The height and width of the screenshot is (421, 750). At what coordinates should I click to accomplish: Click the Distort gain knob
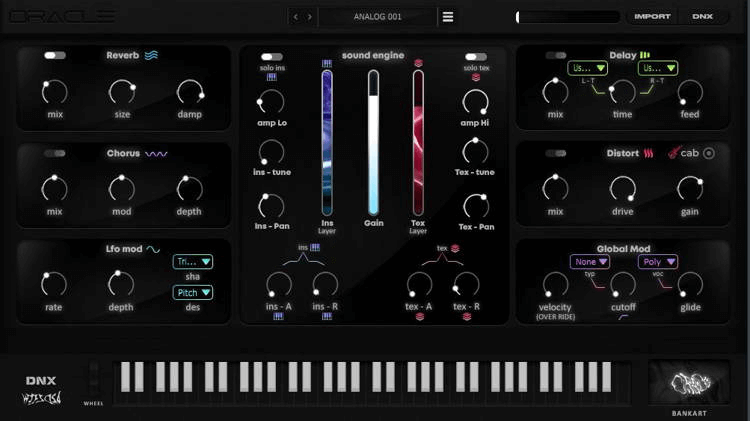(690, 189)
